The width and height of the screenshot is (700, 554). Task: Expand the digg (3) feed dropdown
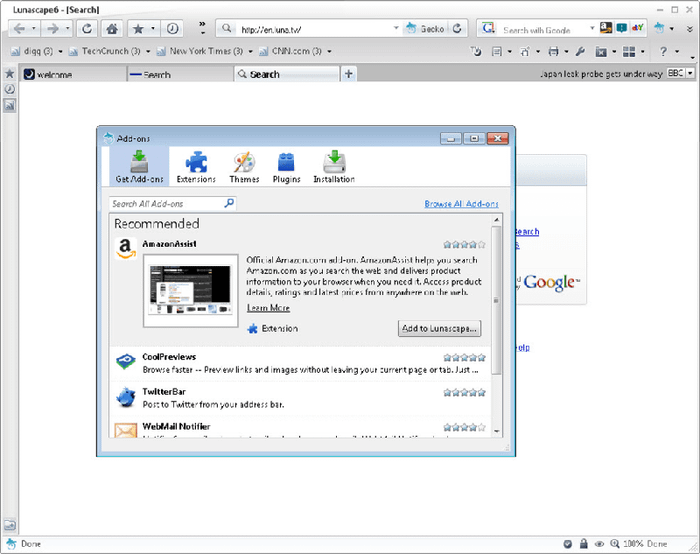click(x=60, y=52)
